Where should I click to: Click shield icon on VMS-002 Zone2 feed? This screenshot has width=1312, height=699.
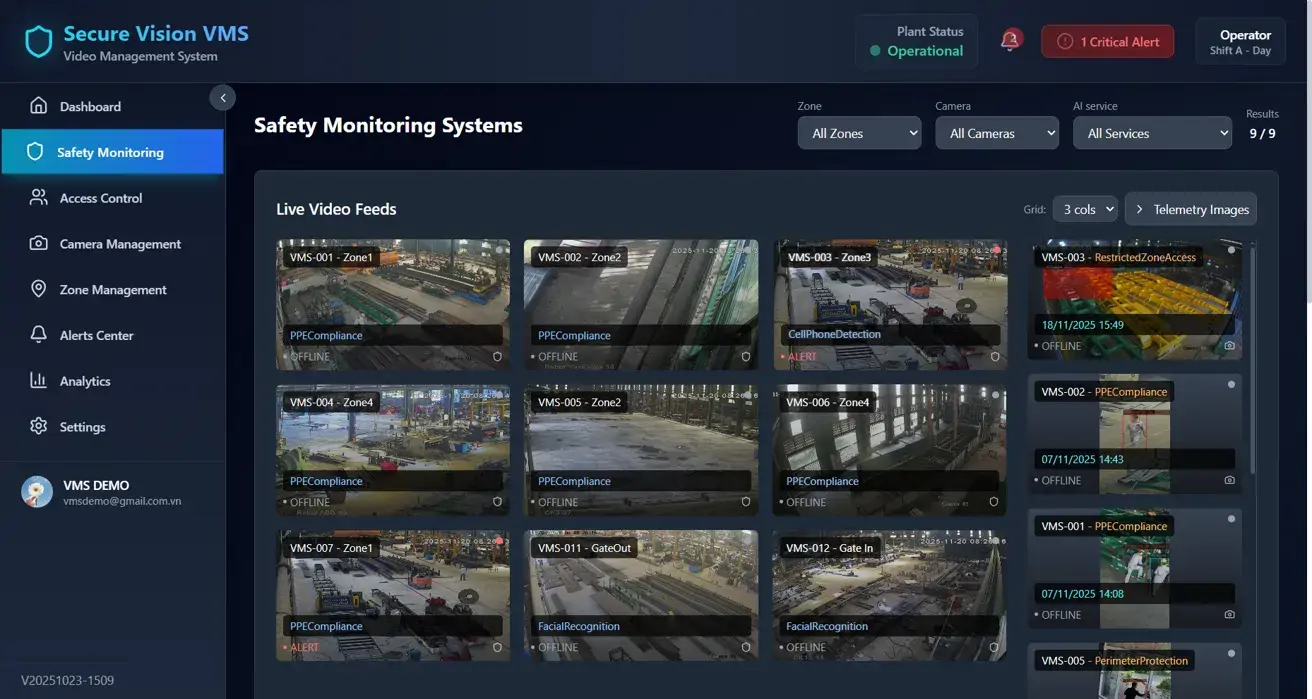click(746, 356)
